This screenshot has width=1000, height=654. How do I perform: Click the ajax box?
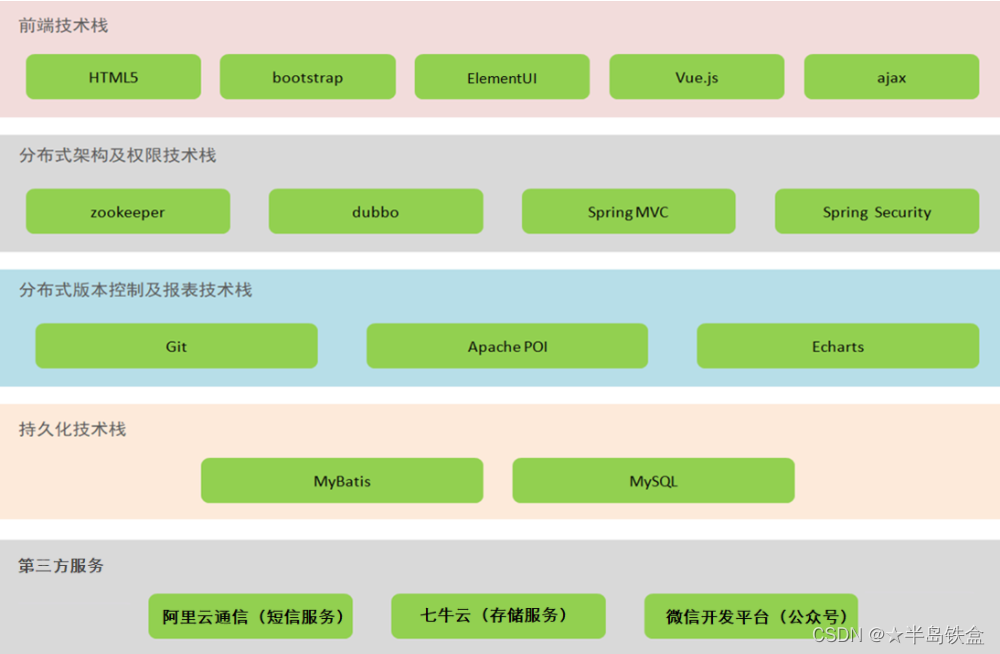pos(892,77)
